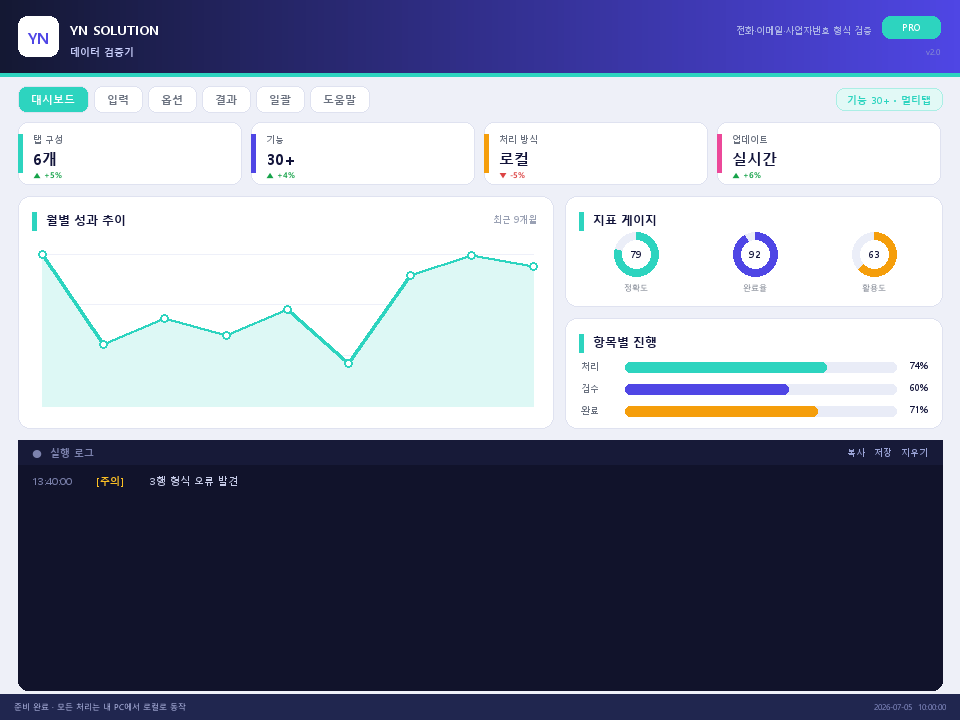The image size is (960, 720).
Task: Click the lowest data point on the line chart
Action: coord(348,364)
